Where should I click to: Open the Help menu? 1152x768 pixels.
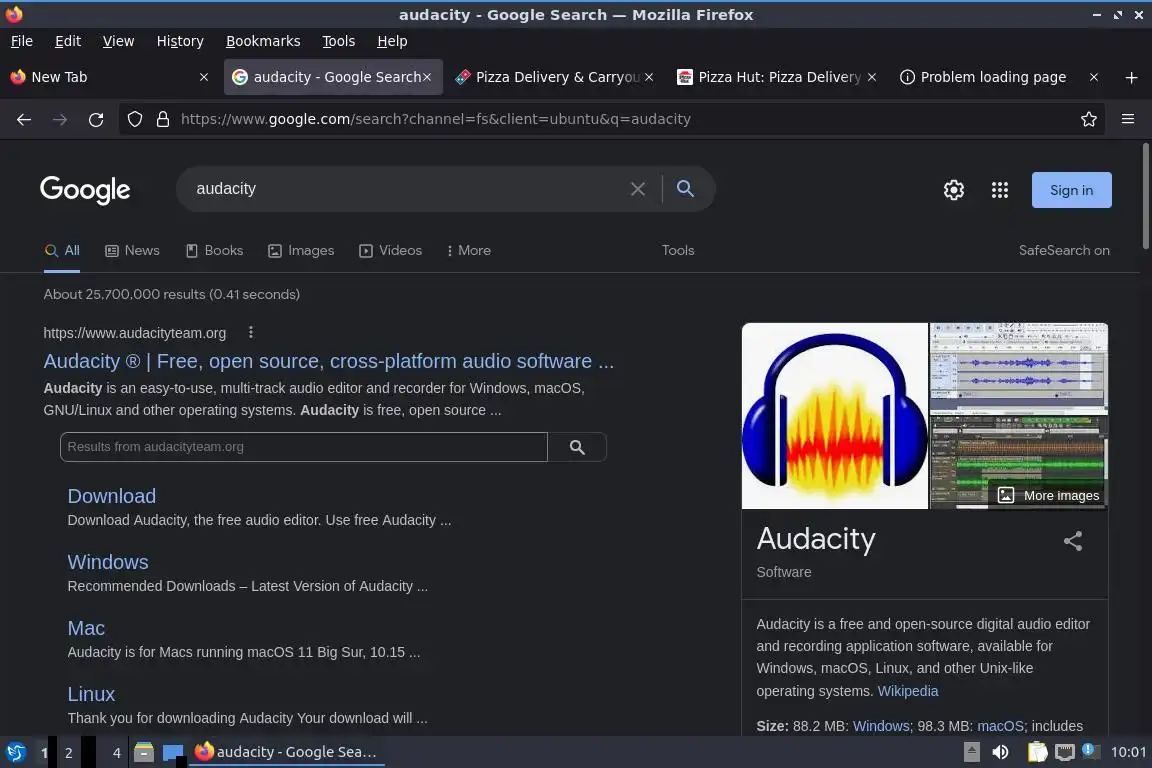pos(392,41)
